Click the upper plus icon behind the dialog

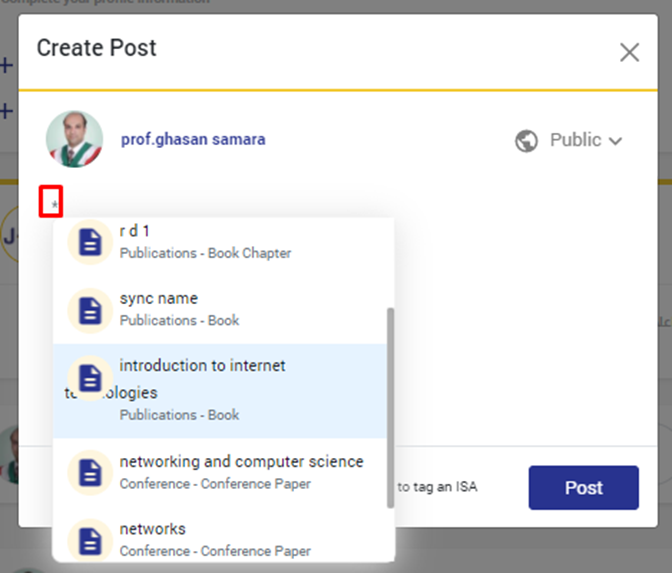pos(6,66)
